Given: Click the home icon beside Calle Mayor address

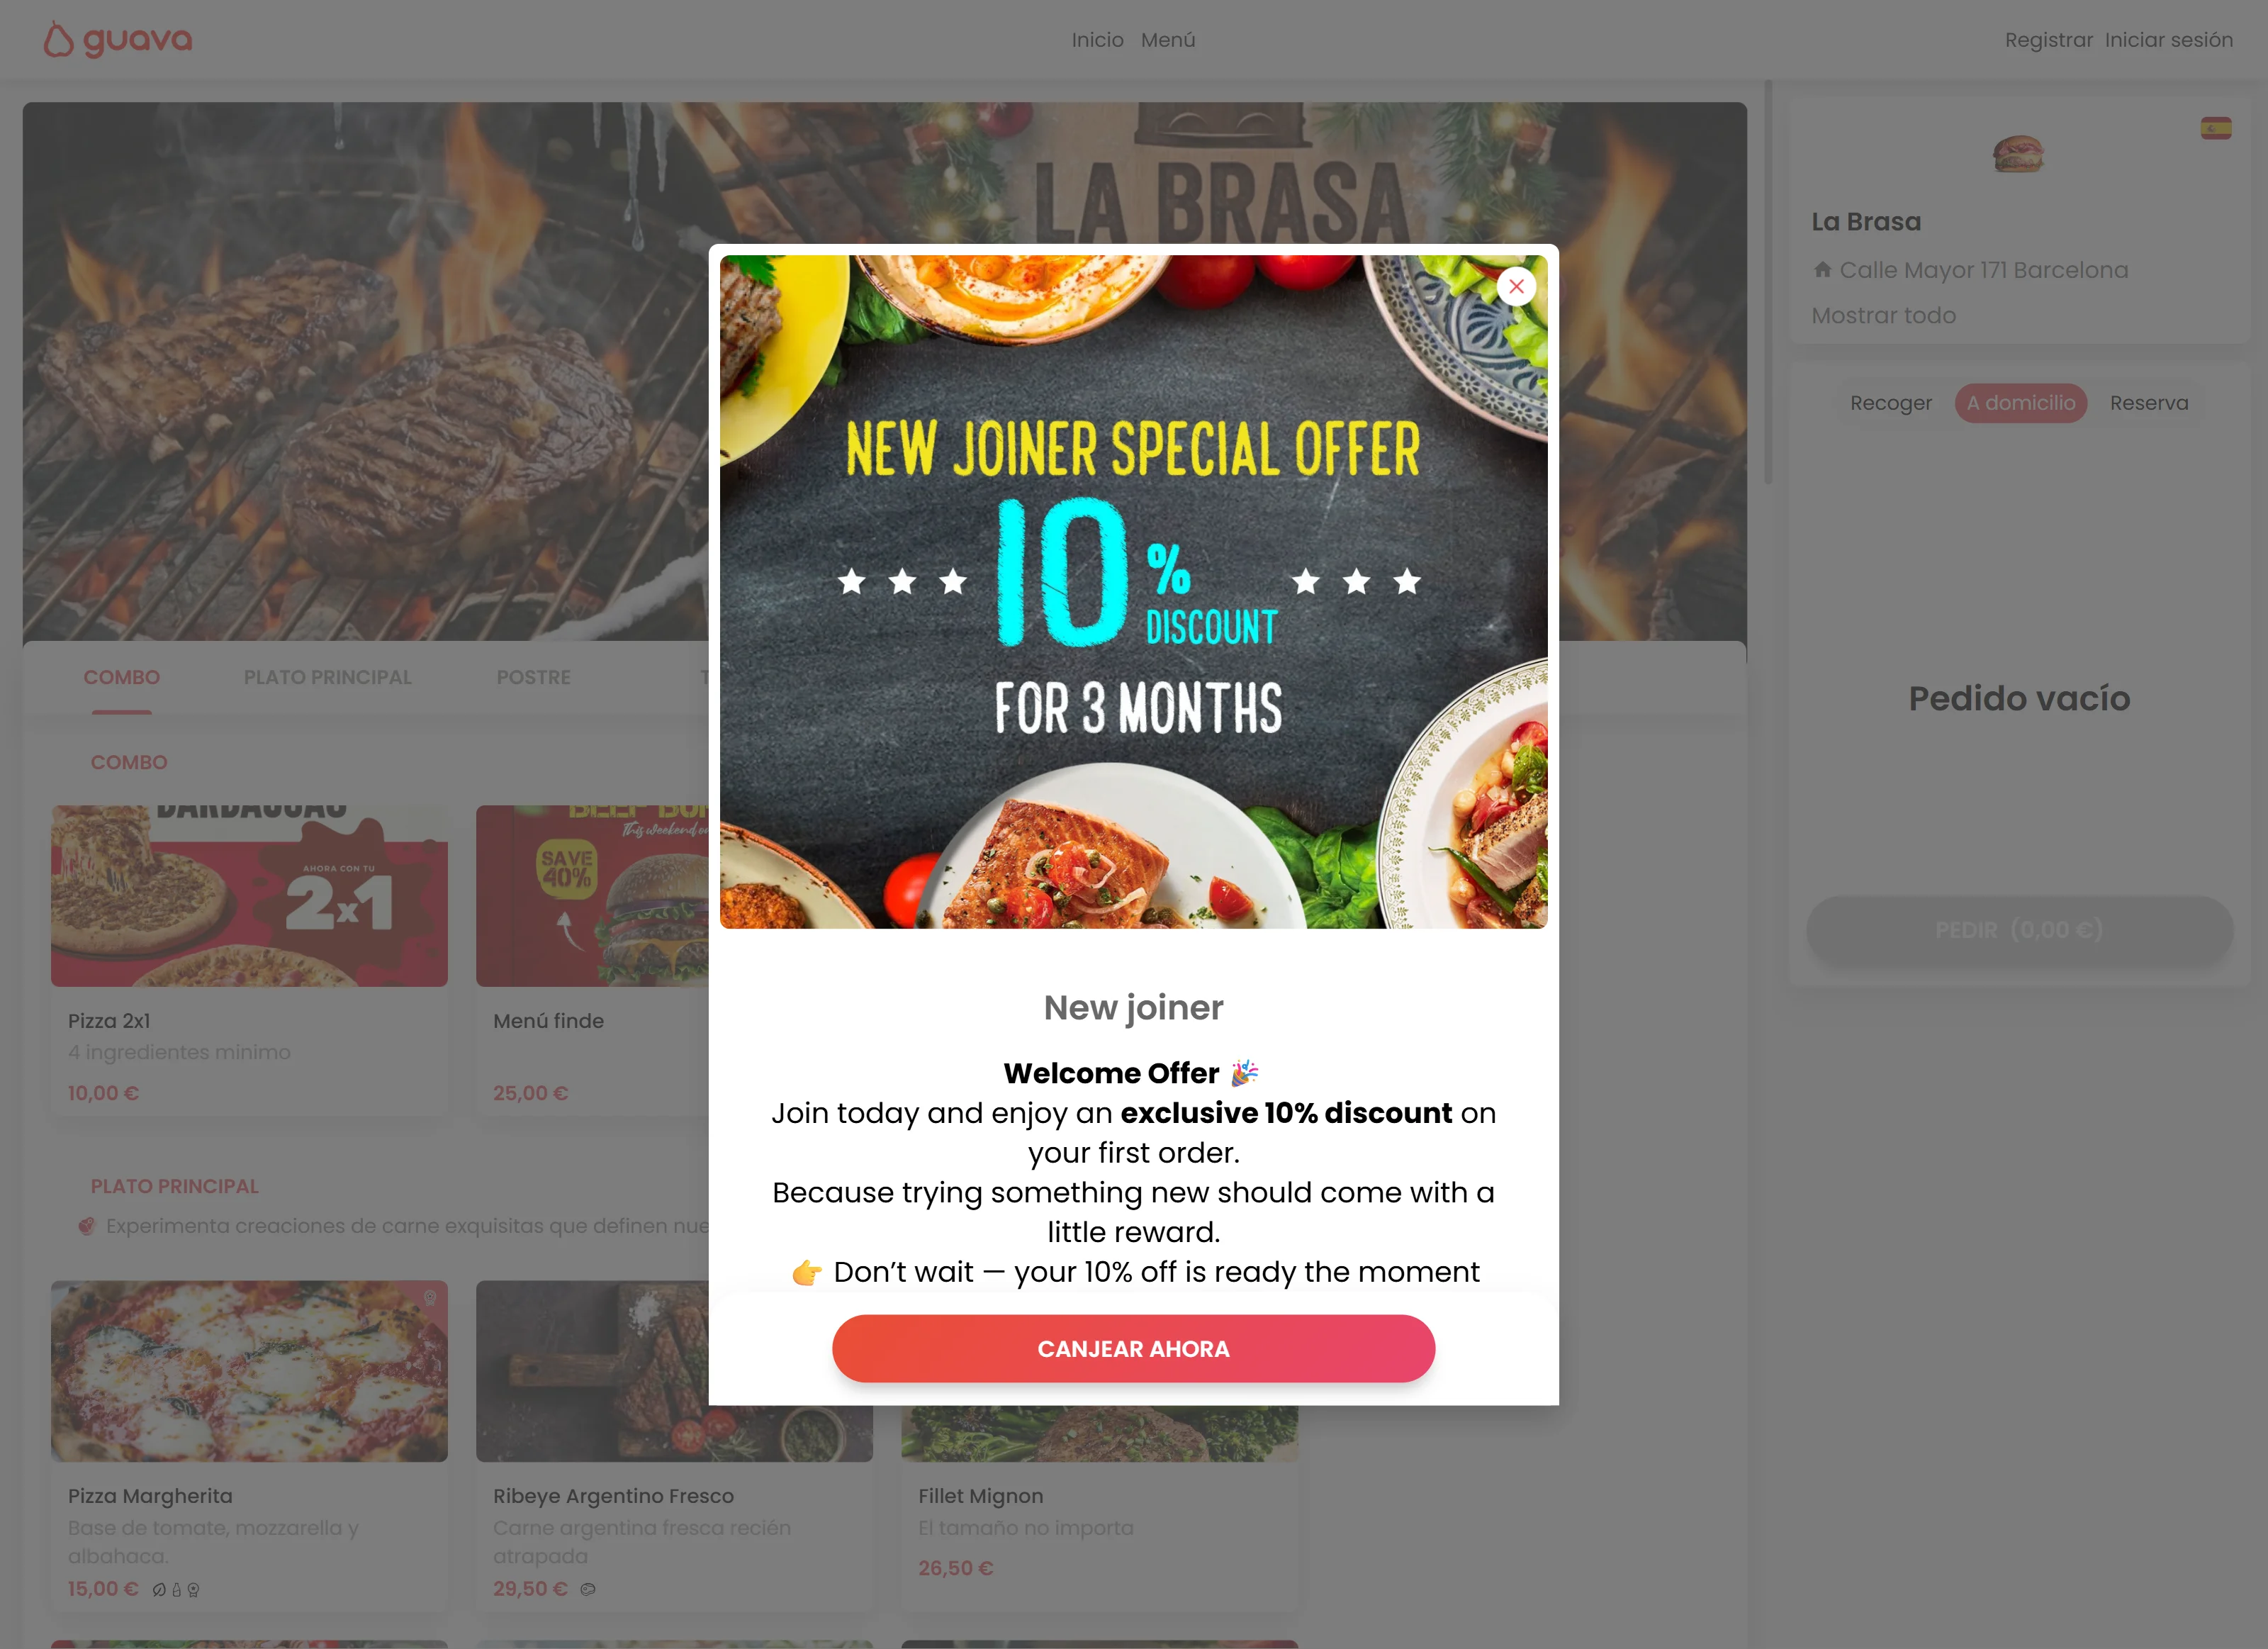Looking at the screenshot, I should tap(1822, 269).
